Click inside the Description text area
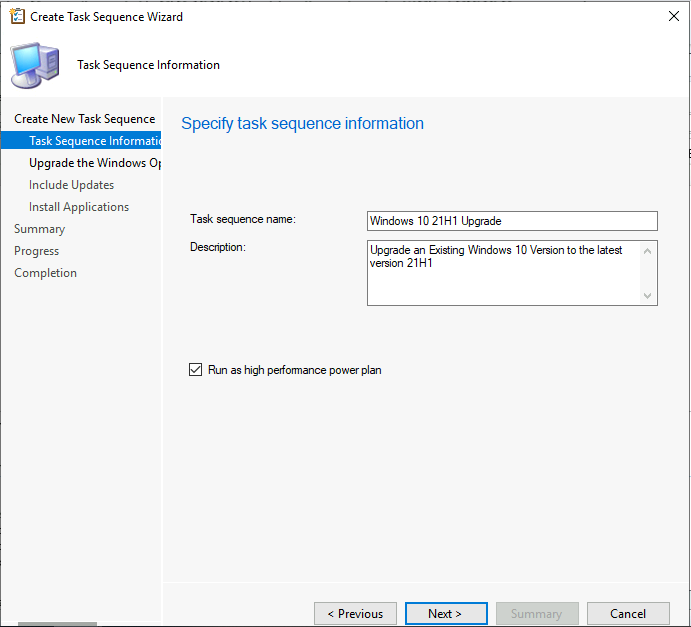The image size is (691, 627). pos(512,273)
